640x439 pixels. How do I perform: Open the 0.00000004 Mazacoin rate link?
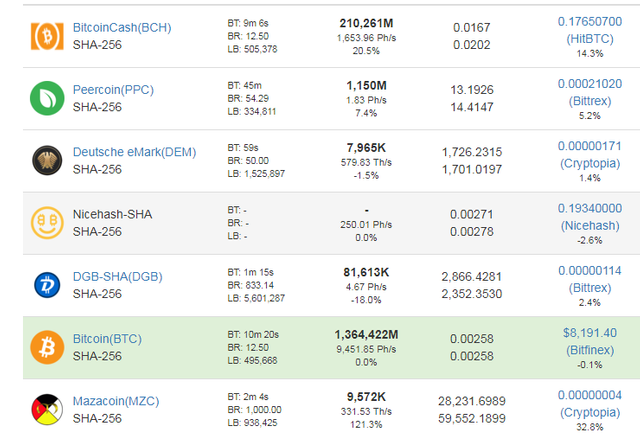[590, 395]
